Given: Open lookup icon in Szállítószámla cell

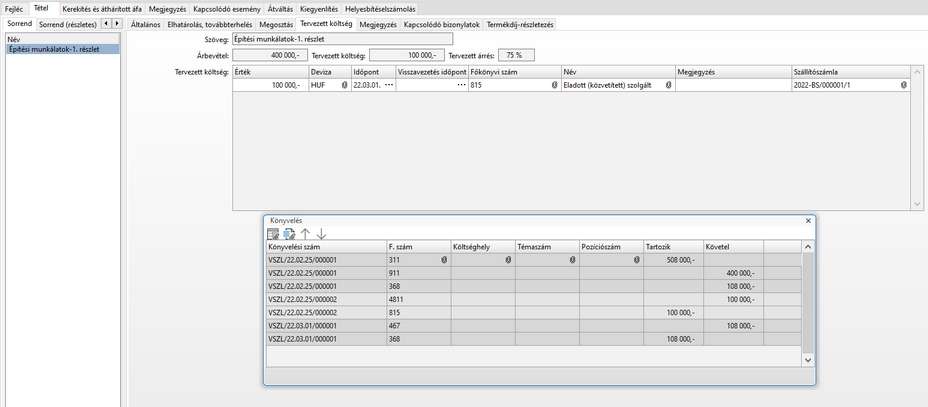Looking at the screenshot, I should click(x=904, y=86).
